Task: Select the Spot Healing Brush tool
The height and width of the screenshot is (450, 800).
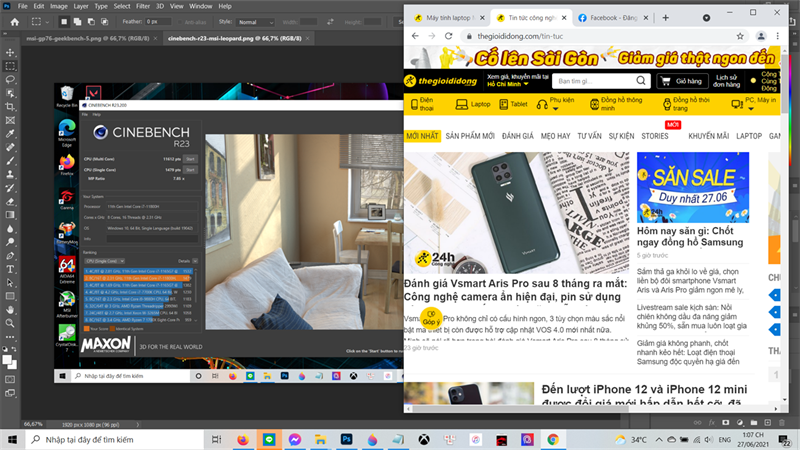Action: click(10, 147)
